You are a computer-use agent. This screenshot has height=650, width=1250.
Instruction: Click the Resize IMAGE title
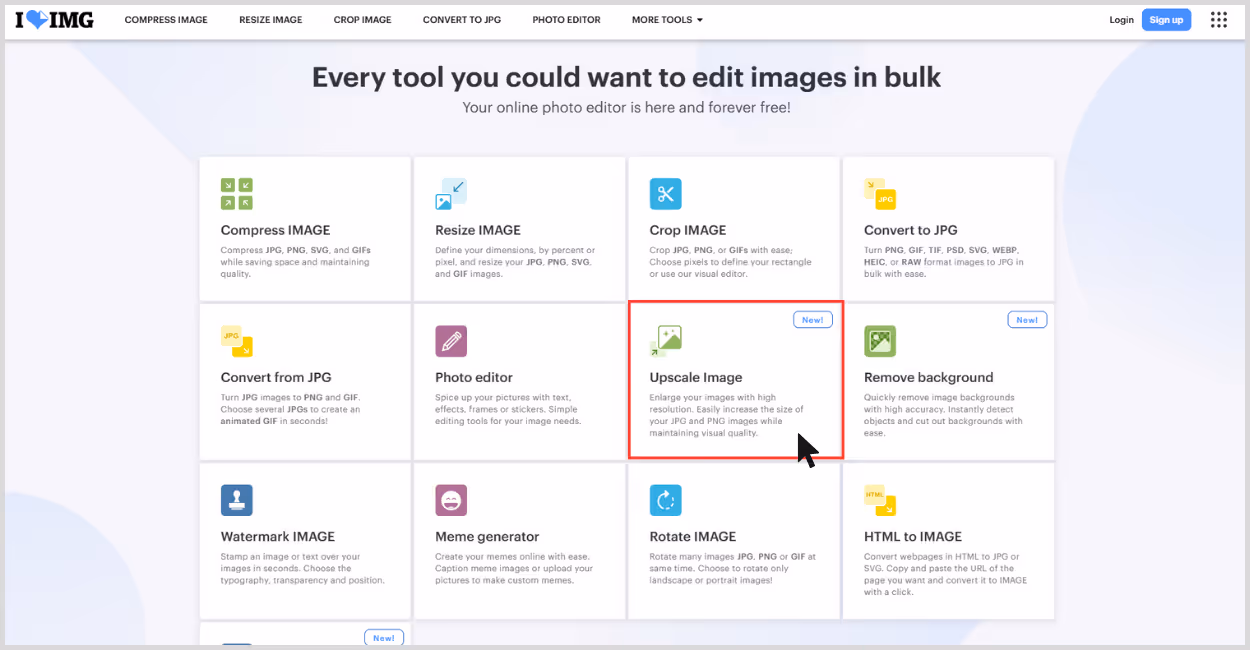pos(478,230)
